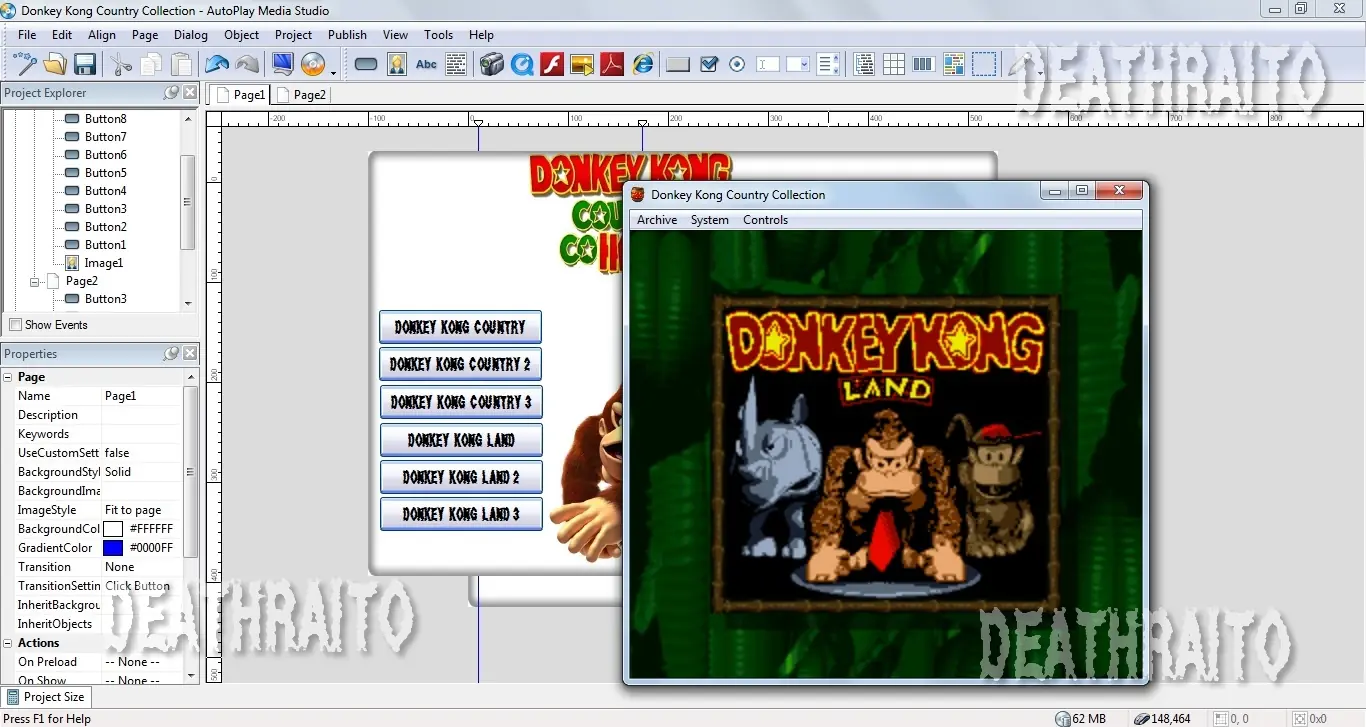The image size is (1366, 727).
Task: Save the project using the floppy icon
Action: 85,65
